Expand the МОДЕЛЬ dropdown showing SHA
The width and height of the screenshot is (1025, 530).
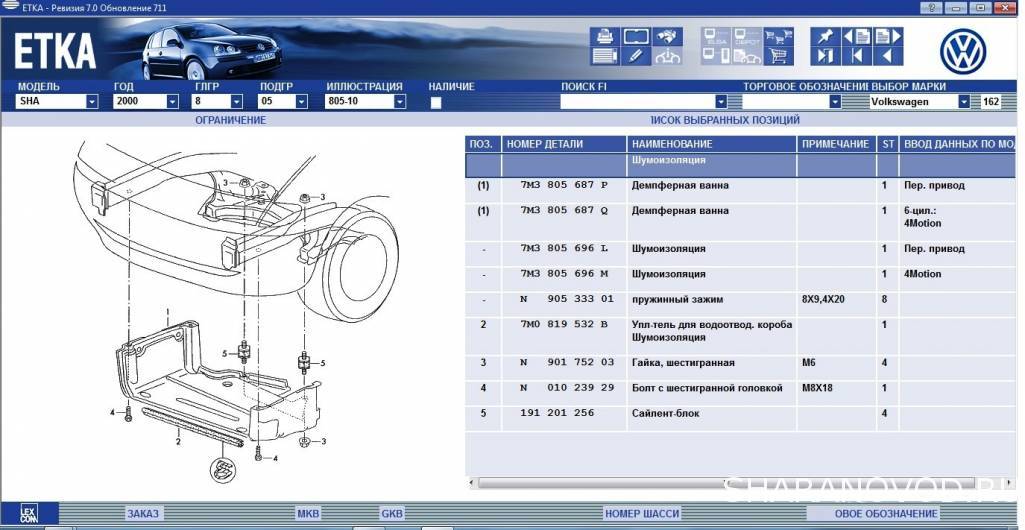pyautogui.click(x=92, y=102)
